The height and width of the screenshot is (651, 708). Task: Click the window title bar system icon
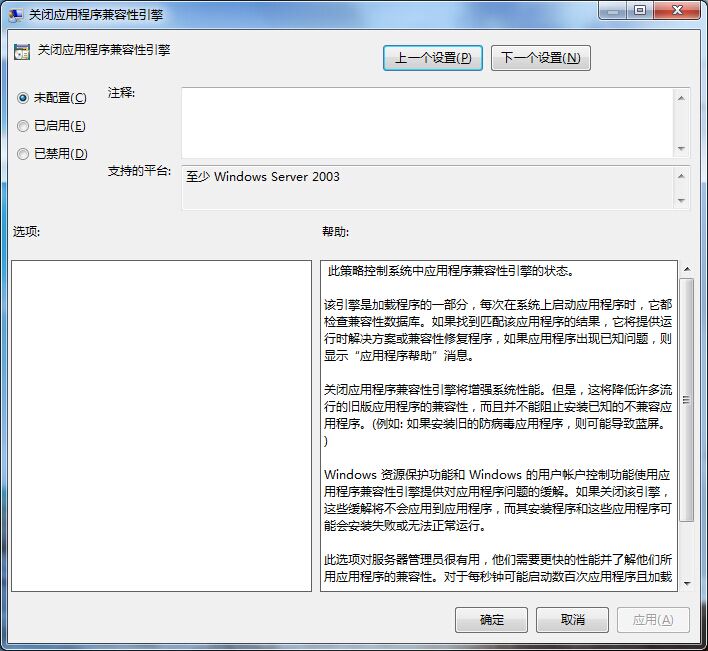(x=16, y=15)
